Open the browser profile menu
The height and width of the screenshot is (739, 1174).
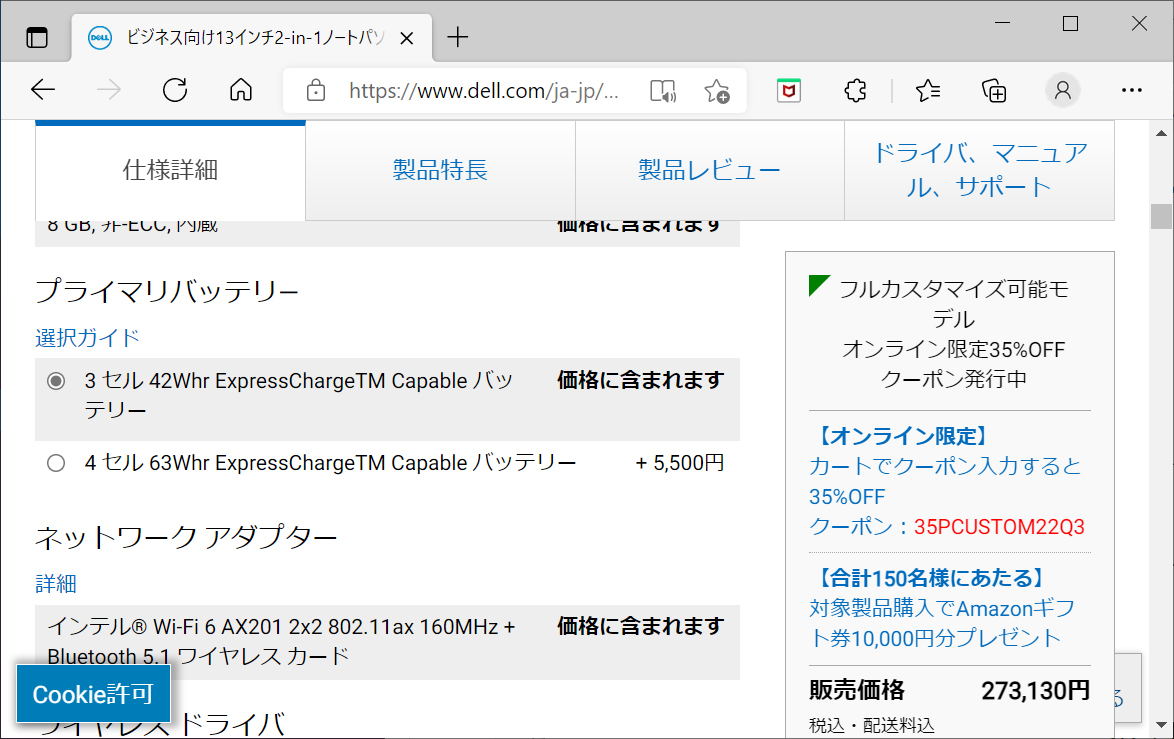[1062, 91]
